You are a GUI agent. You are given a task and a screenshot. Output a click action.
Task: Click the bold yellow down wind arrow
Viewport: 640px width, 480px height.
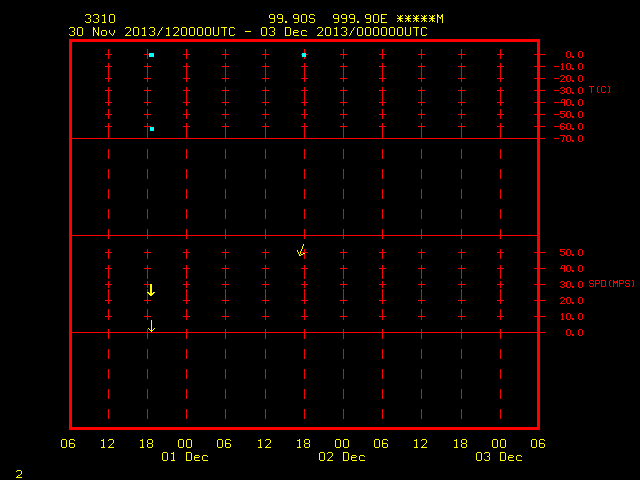click(151, 290)
